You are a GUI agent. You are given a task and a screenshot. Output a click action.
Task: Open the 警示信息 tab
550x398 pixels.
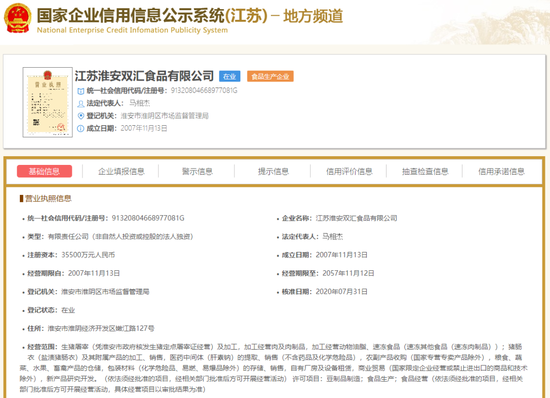(197, 171)
